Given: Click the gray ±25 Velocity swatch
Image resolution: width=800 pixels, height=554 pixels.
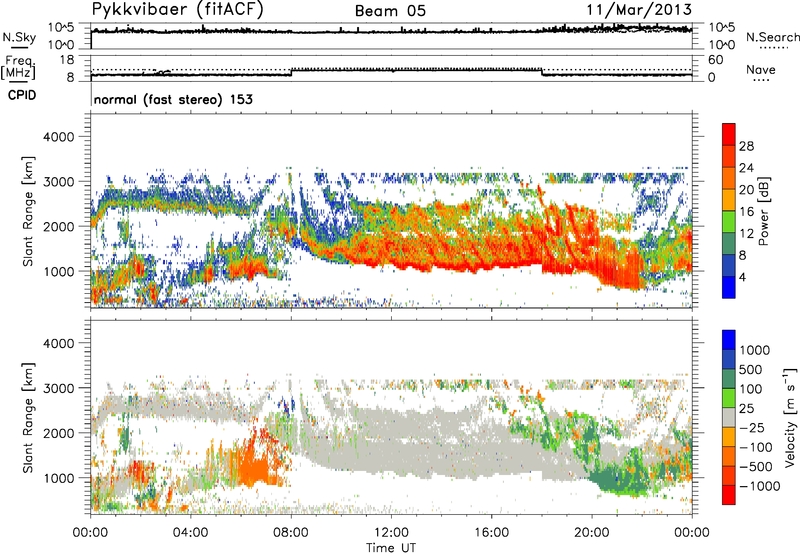Looking at the screenshot, I should (729, 417).
